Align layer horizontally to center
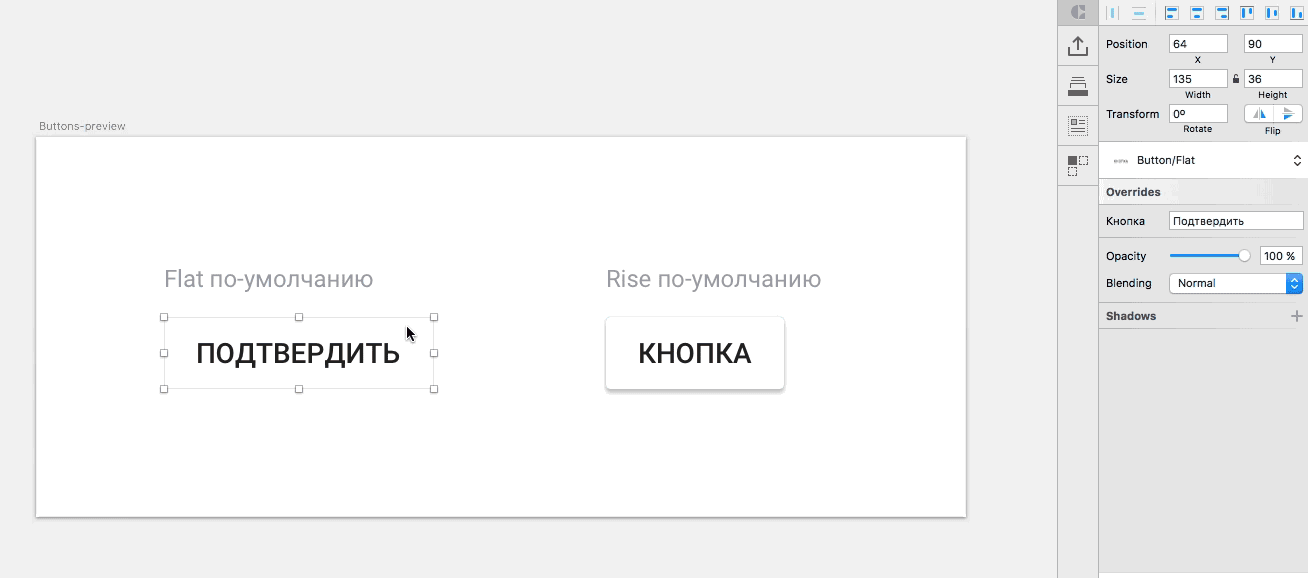Image resolution: width=1308 pixels, height=578 pixels. [x=1197, y=13]
